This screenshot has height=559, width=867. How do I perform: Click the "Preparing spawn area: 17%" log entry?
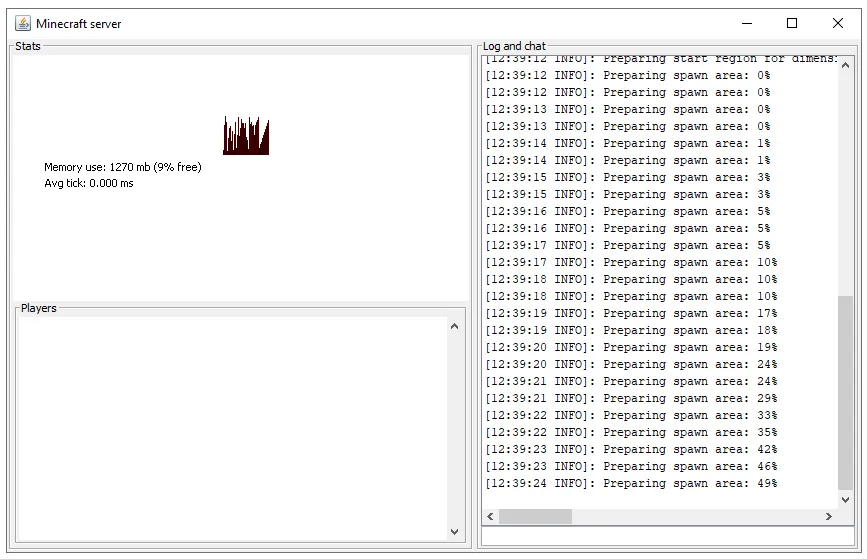tap(631, 314)
